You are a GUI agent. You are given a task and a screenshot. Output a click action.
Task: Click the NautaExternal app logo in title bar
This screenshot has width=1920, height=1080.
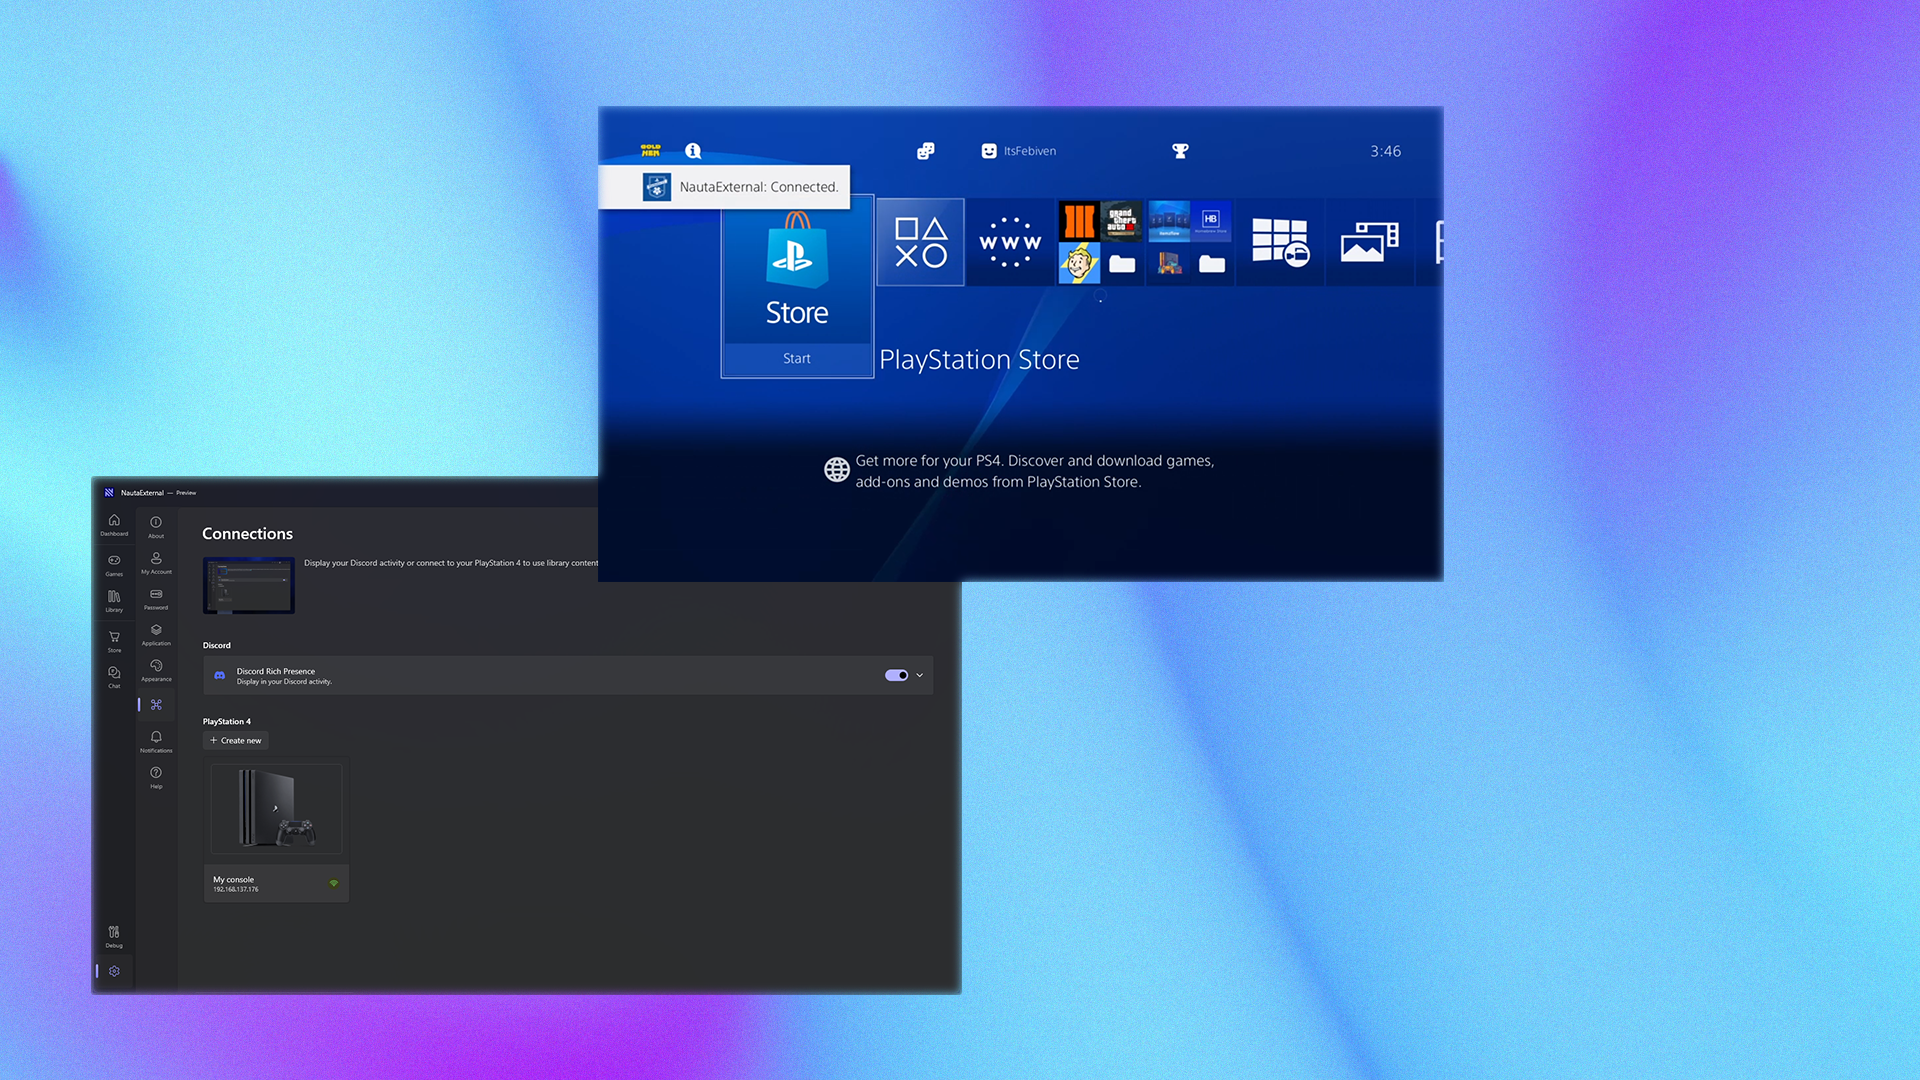(x=109, y=493)
